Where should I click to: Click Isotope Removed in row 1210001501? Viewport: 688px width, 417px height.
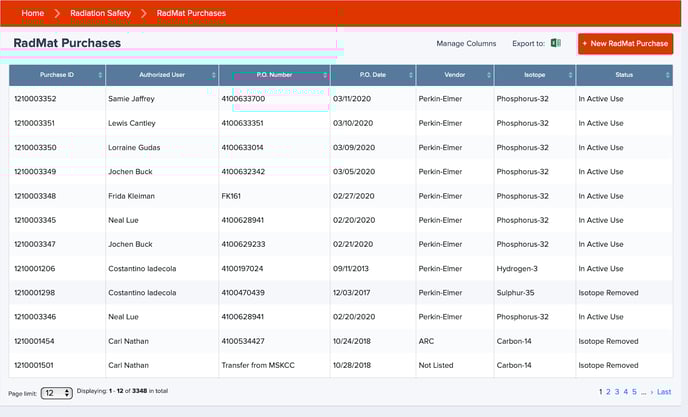click(x=608, y=365)
